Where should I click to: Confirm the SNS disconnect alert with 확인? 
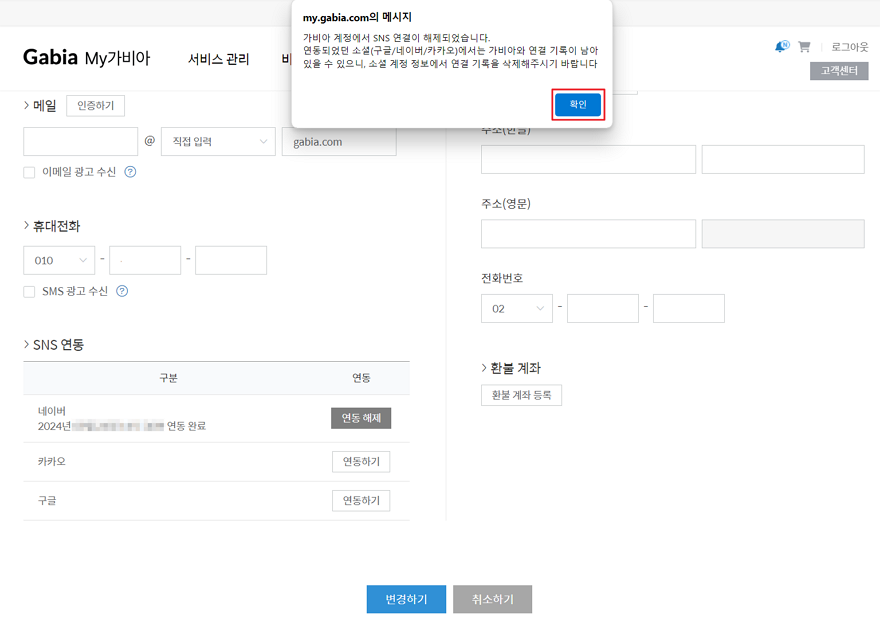(x=578, y=104)
